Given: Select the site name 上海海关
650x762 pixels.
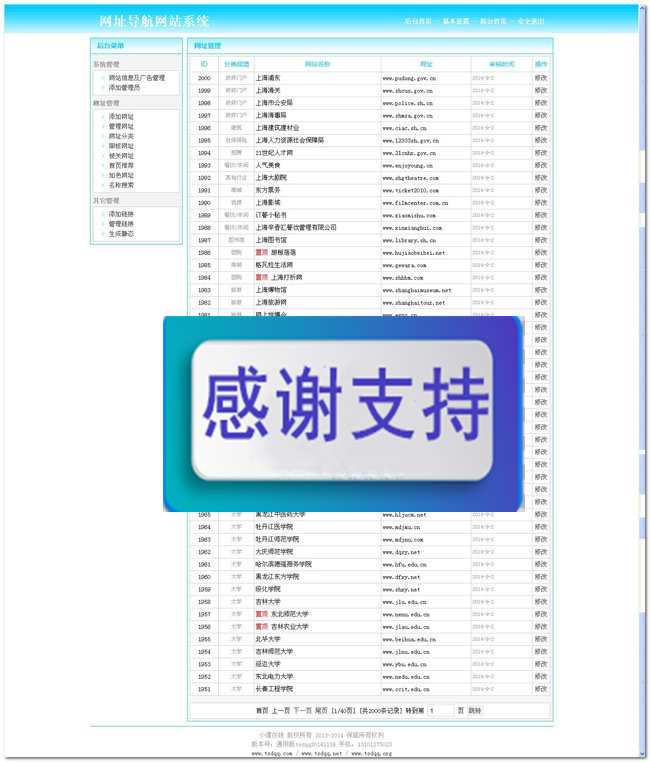Looking at the screenshot, I should click(x=268, y=90).
